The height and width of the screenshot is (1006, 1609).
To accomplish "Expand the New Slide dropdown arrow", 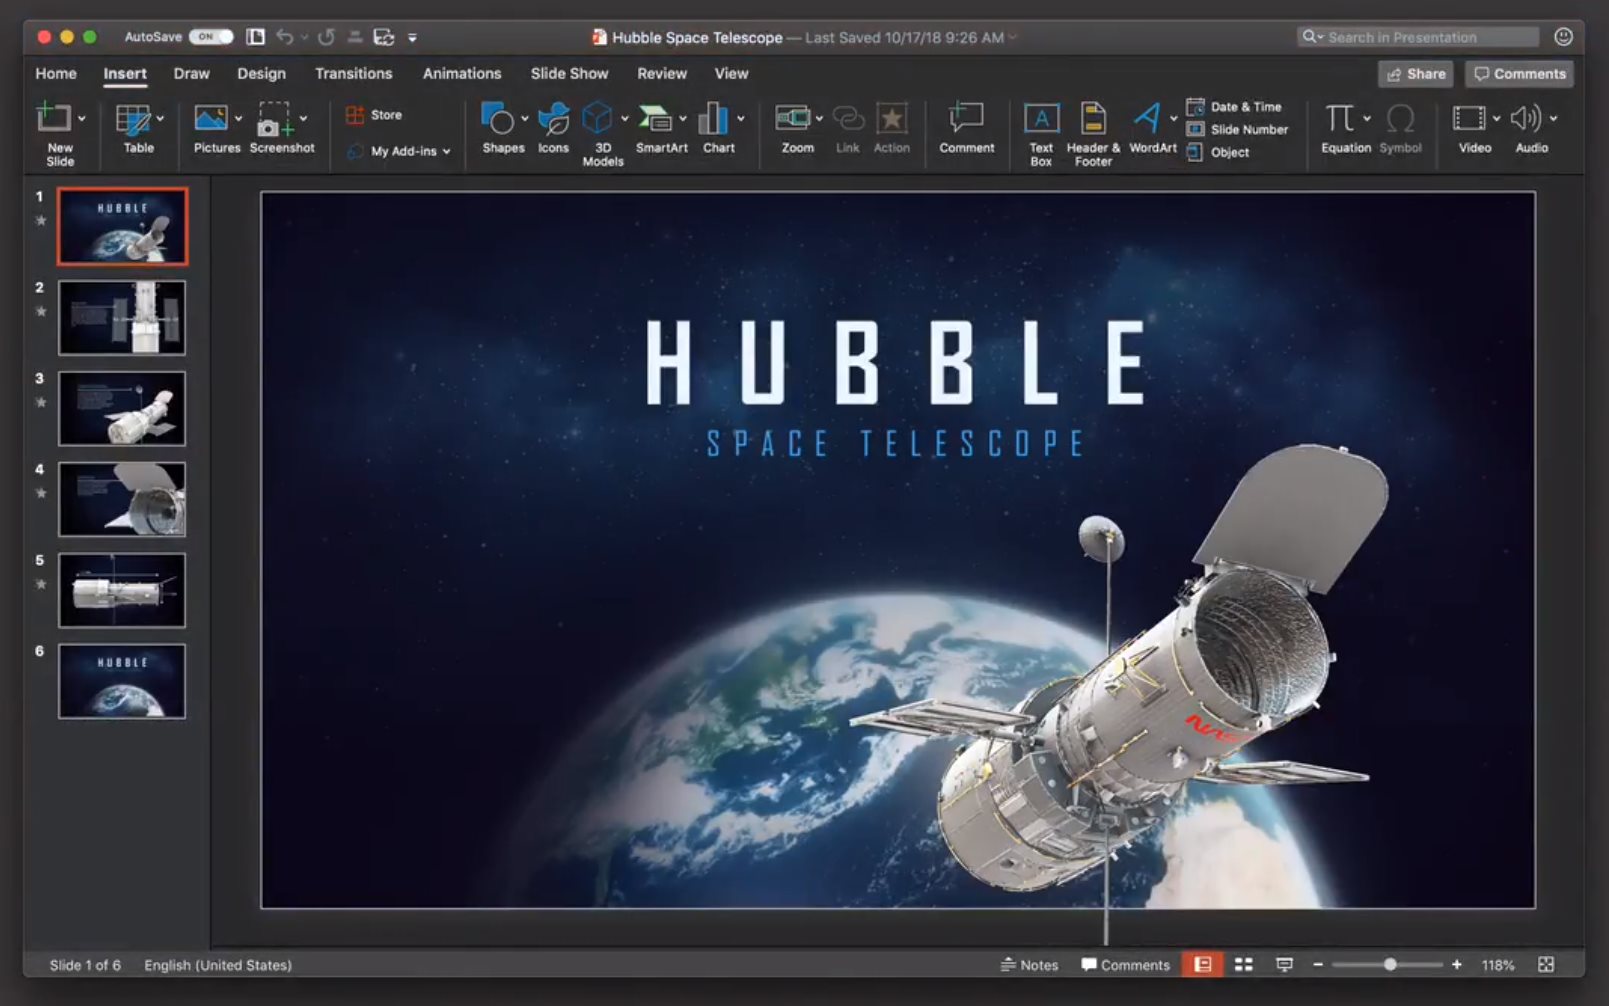I will tap(82, 119).
